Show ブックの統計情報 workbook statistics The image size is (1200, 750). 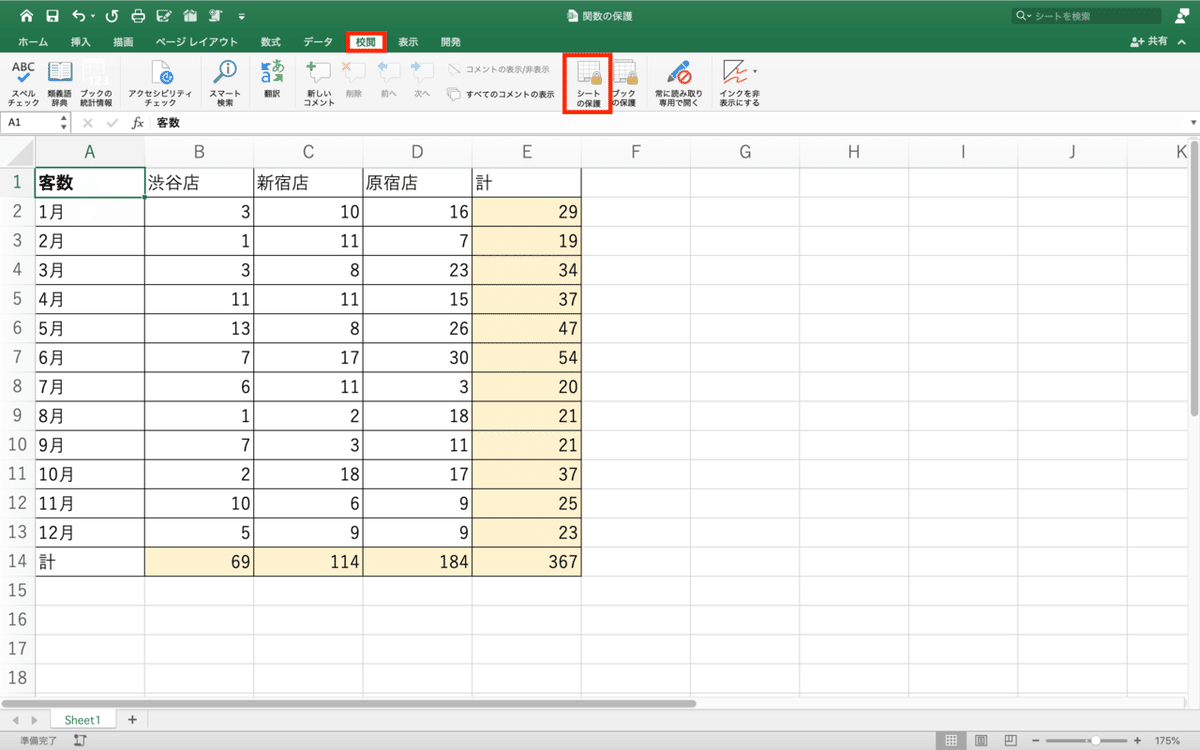(96, 80)
